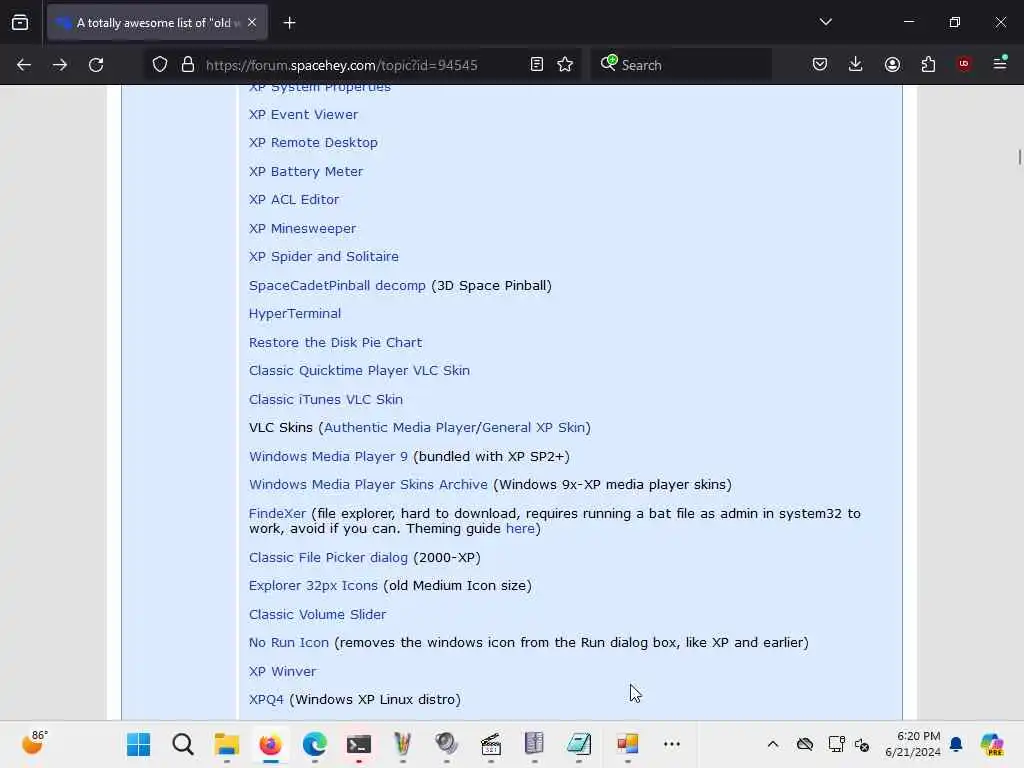Open Firefox downloads panel
This screenshot has height=768, width=1024.
tap(856, 64)
